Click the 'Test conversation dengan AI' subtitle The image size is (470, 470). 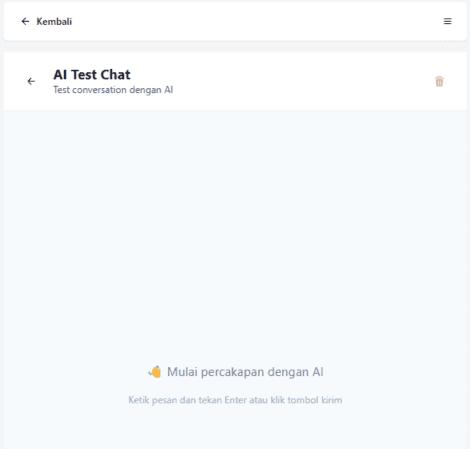point(113,90)
